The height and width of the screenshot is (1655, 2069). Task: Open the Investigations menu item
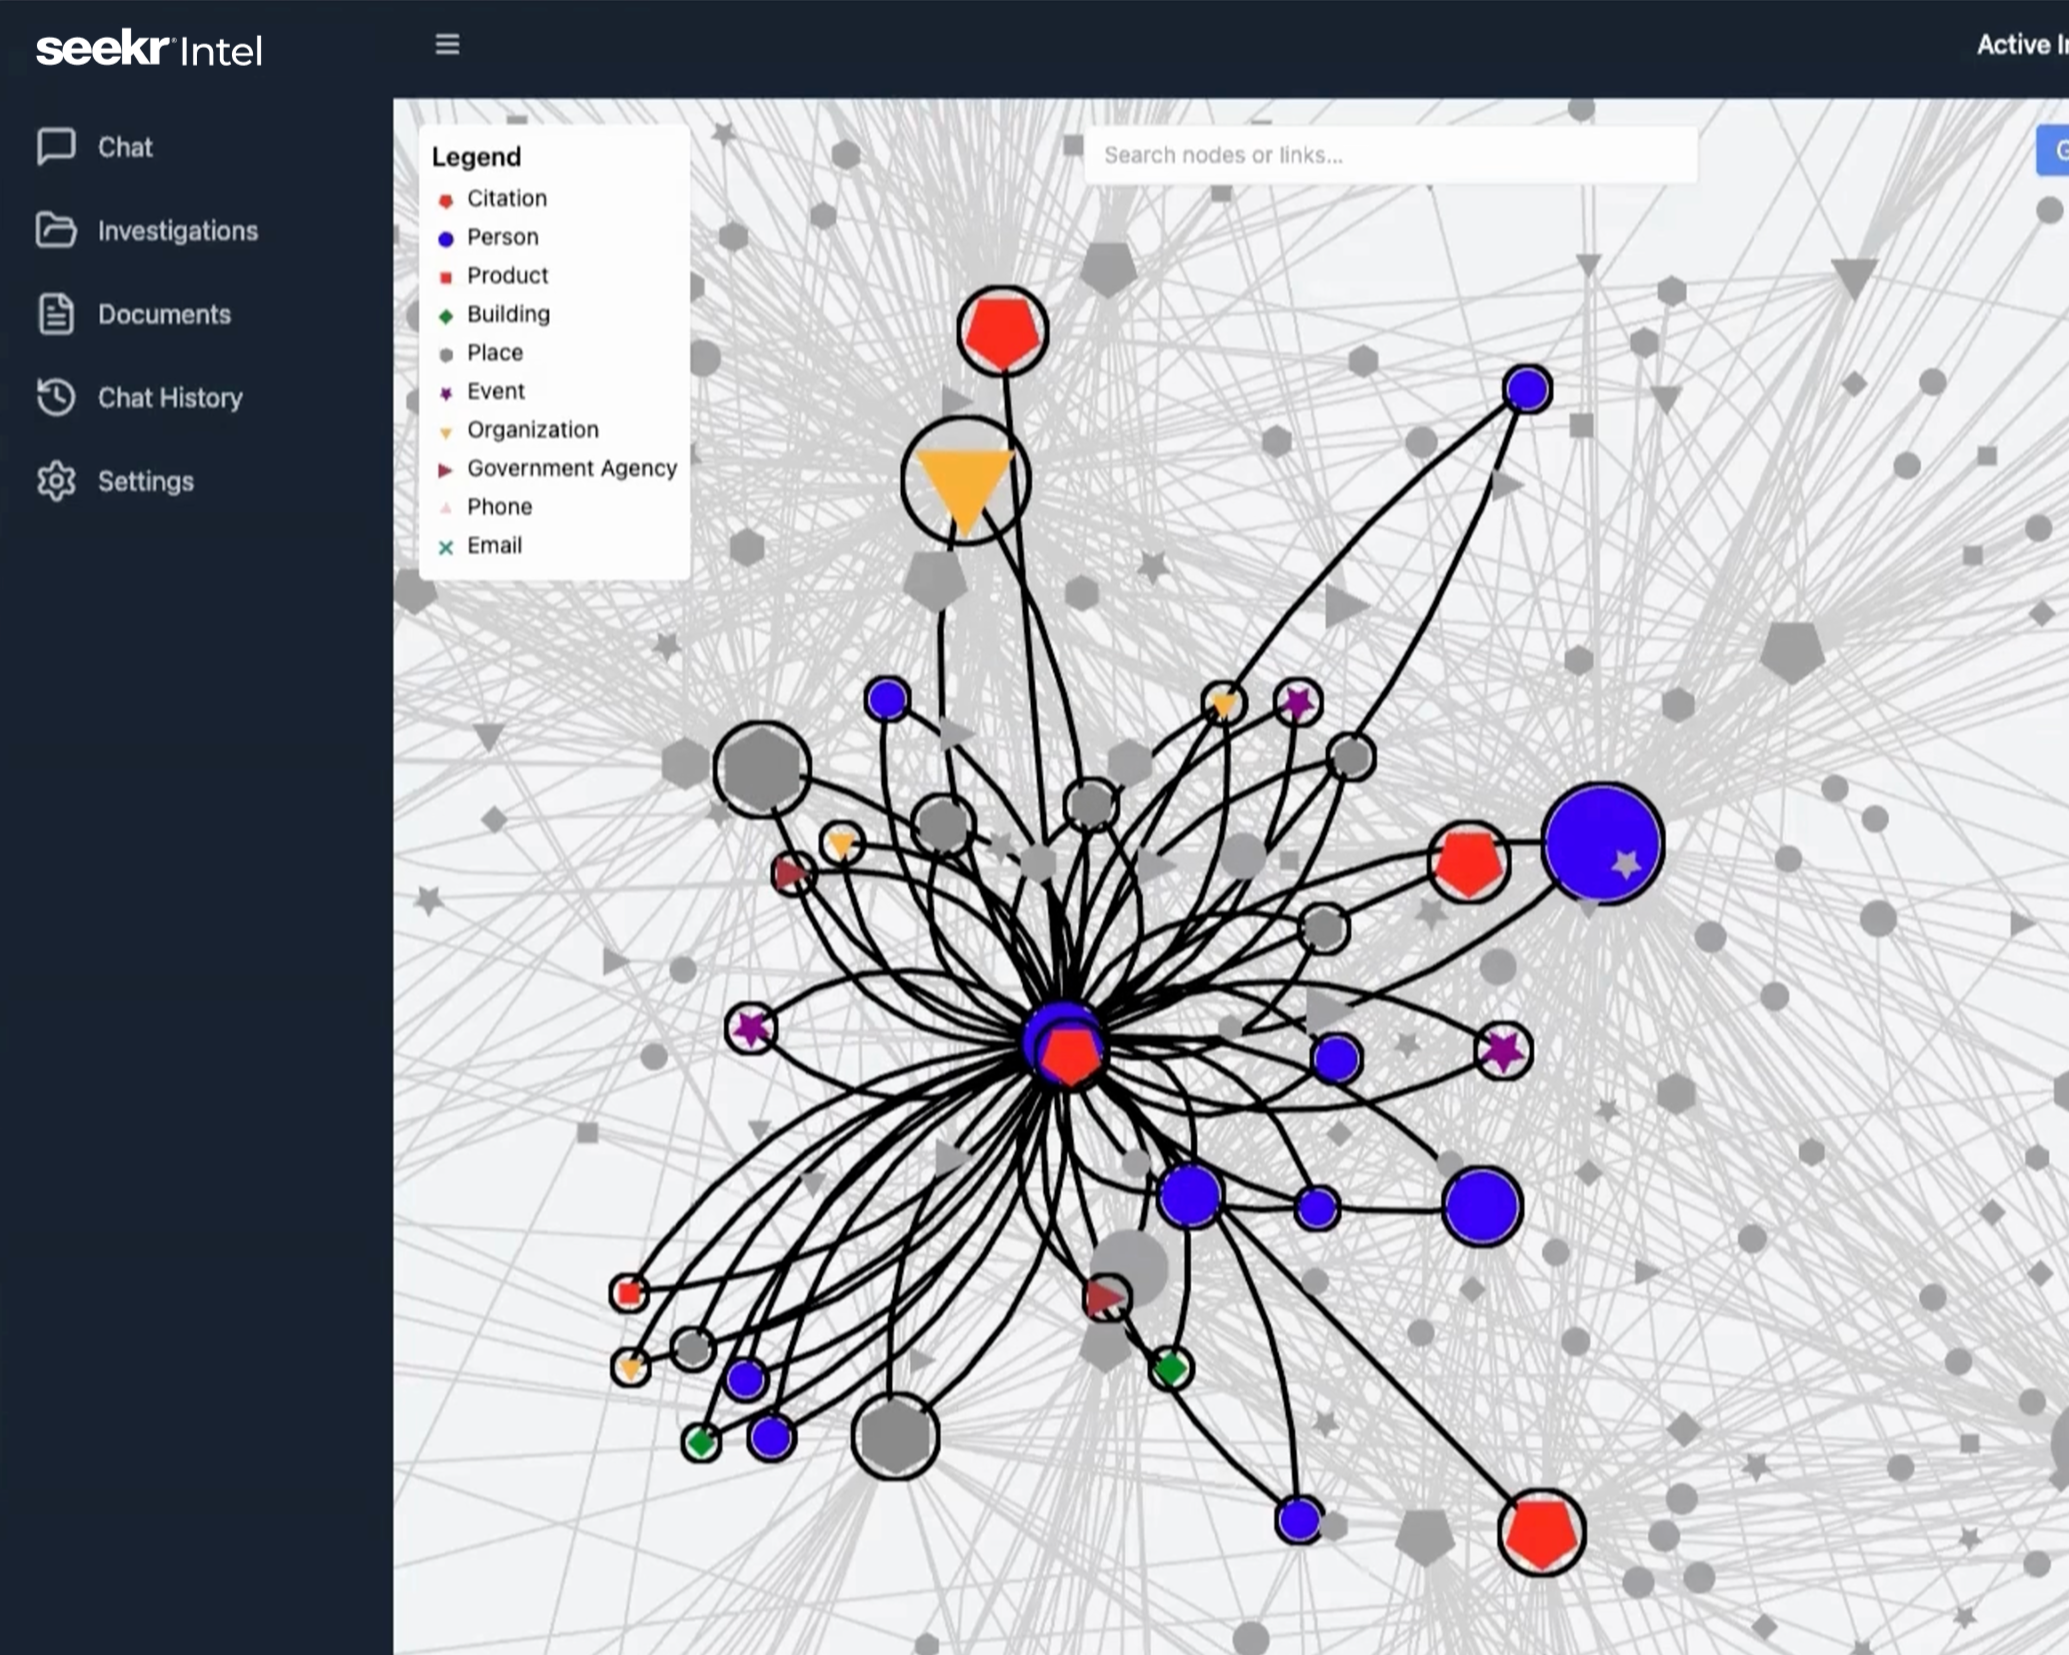click(x=177, y=231)
